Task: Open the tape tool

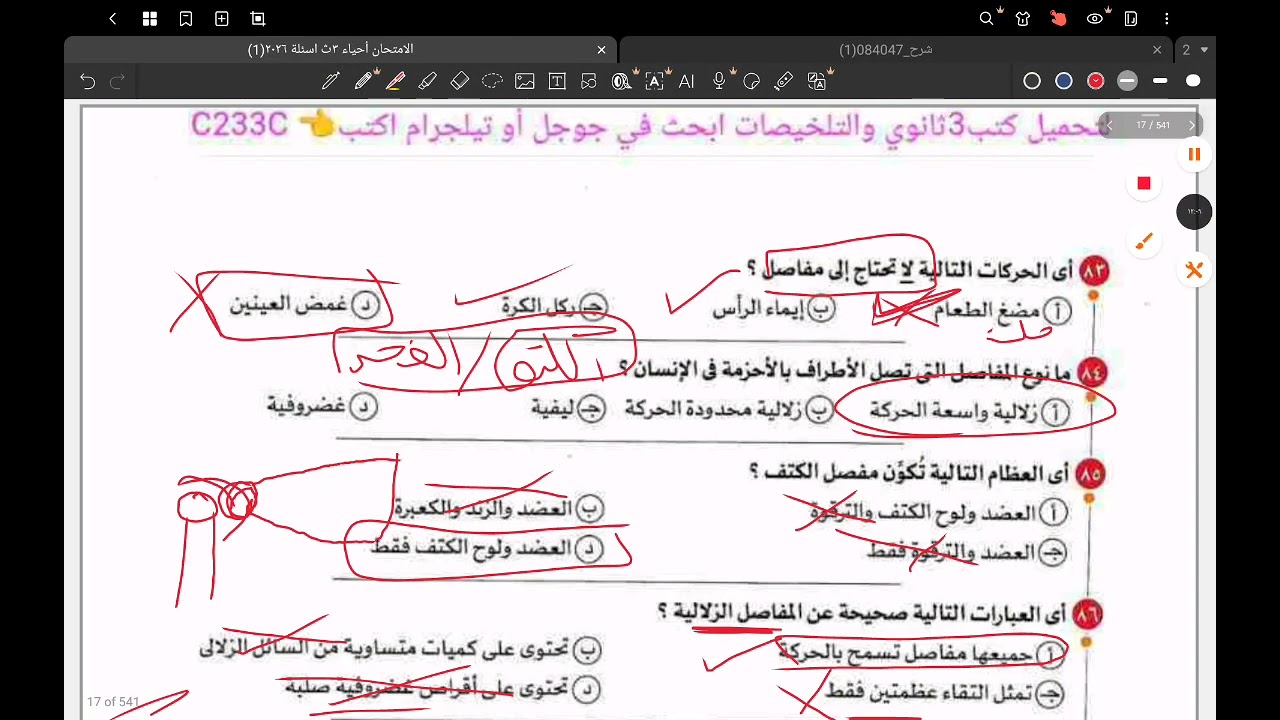Action: (622, 81)
